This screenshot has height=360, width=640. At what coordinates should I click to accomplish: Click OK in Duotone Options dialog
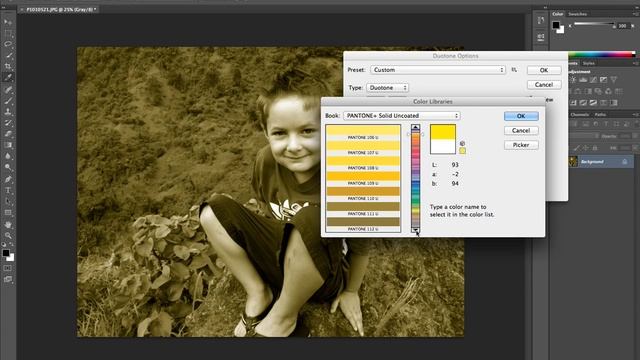coord(544,70)
